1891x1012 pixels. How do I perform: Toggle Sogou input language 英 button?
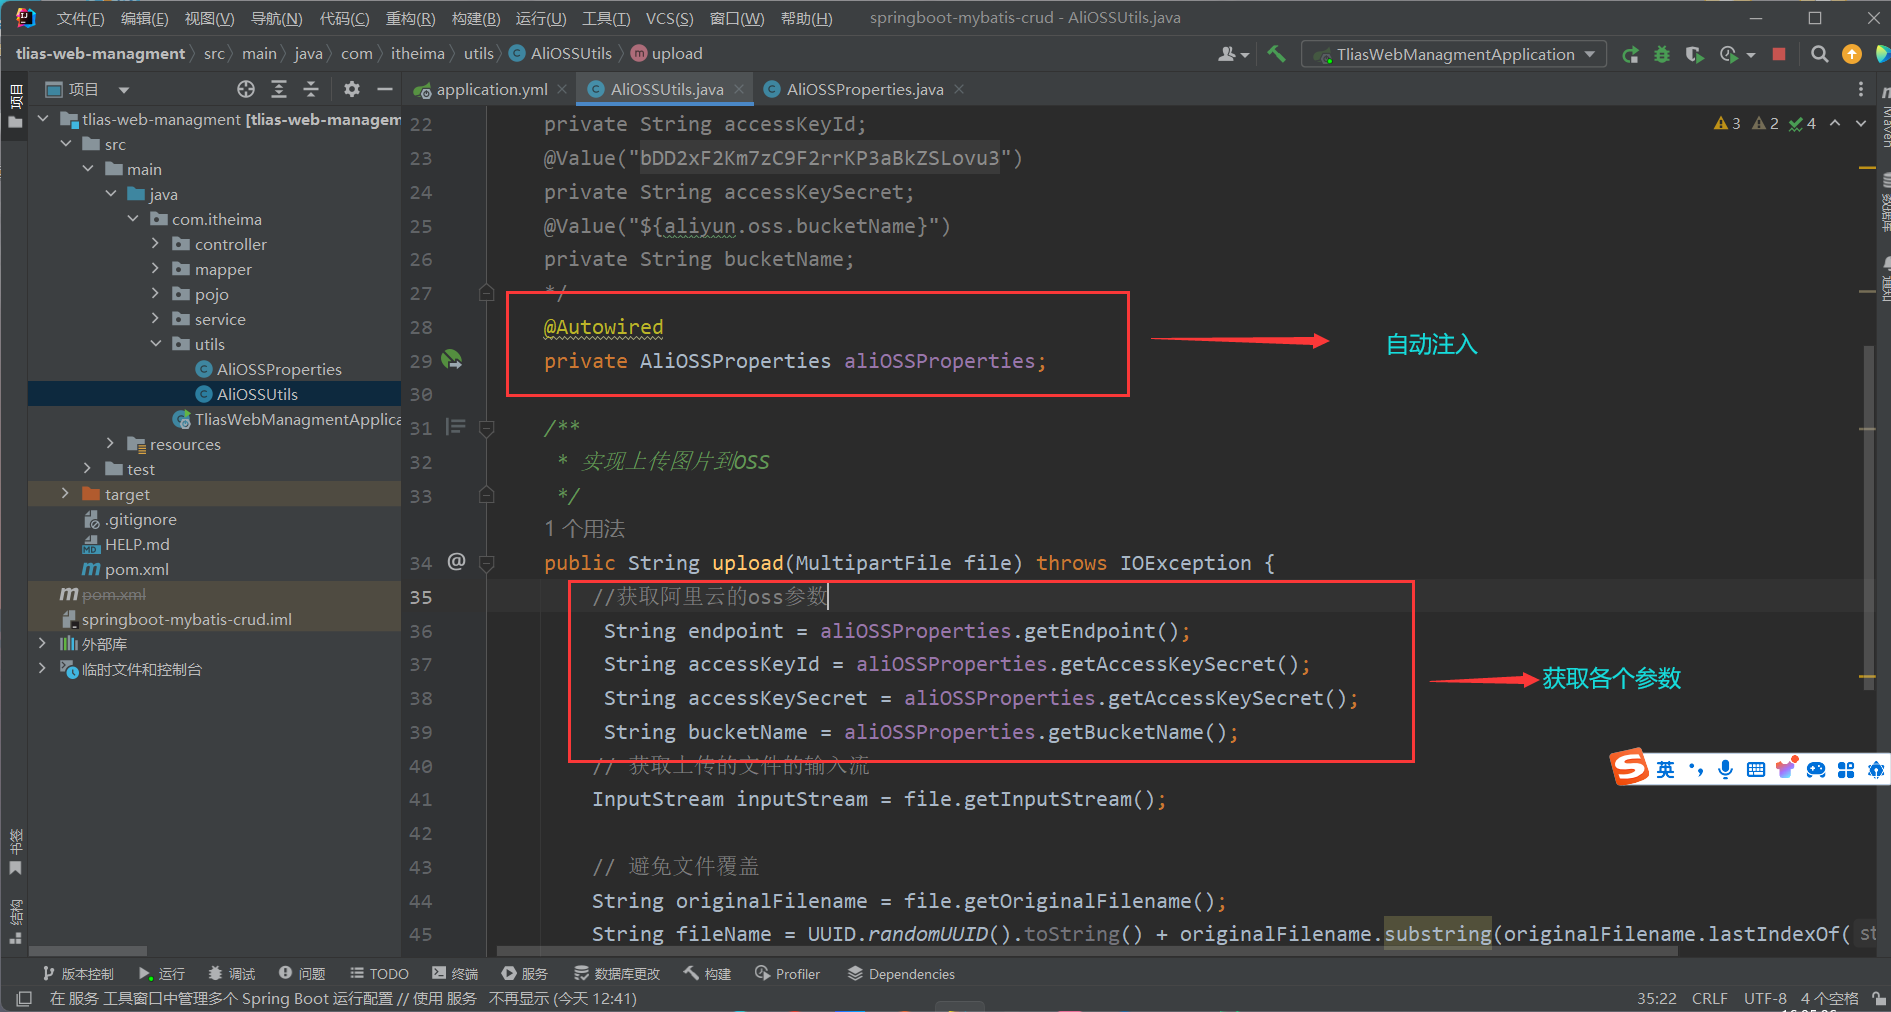click(x=1665, y=769)
